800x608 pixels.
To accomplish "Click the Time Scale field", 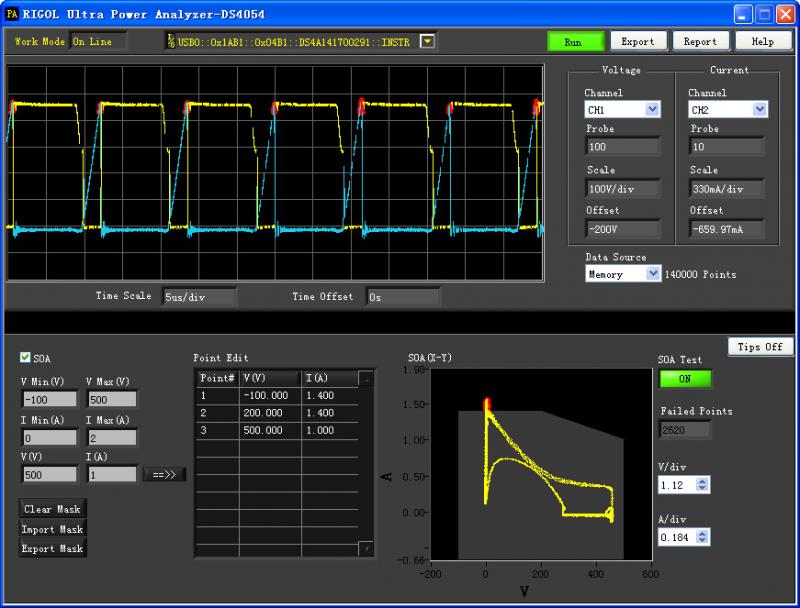I will pyautogui.click(x=198, y=296).
